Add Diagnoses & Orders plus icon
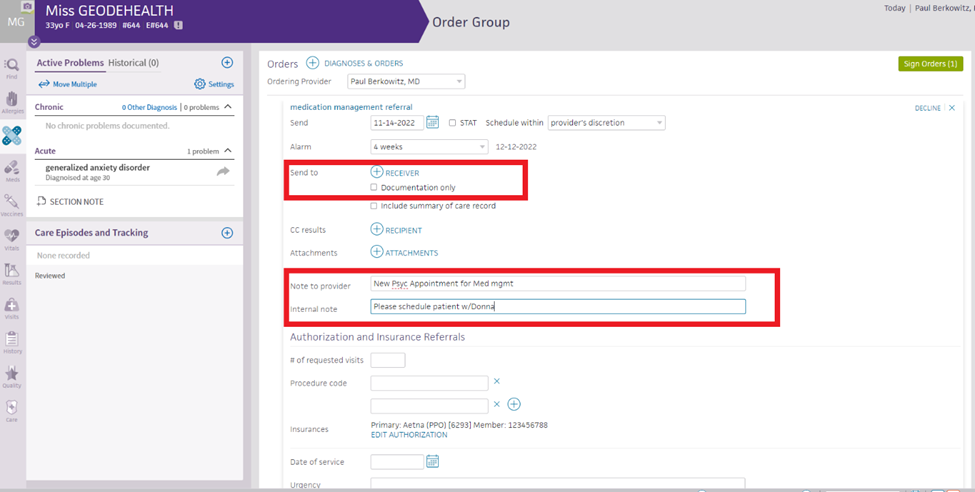This screenshot has width=975, height=492. point(312,63)
